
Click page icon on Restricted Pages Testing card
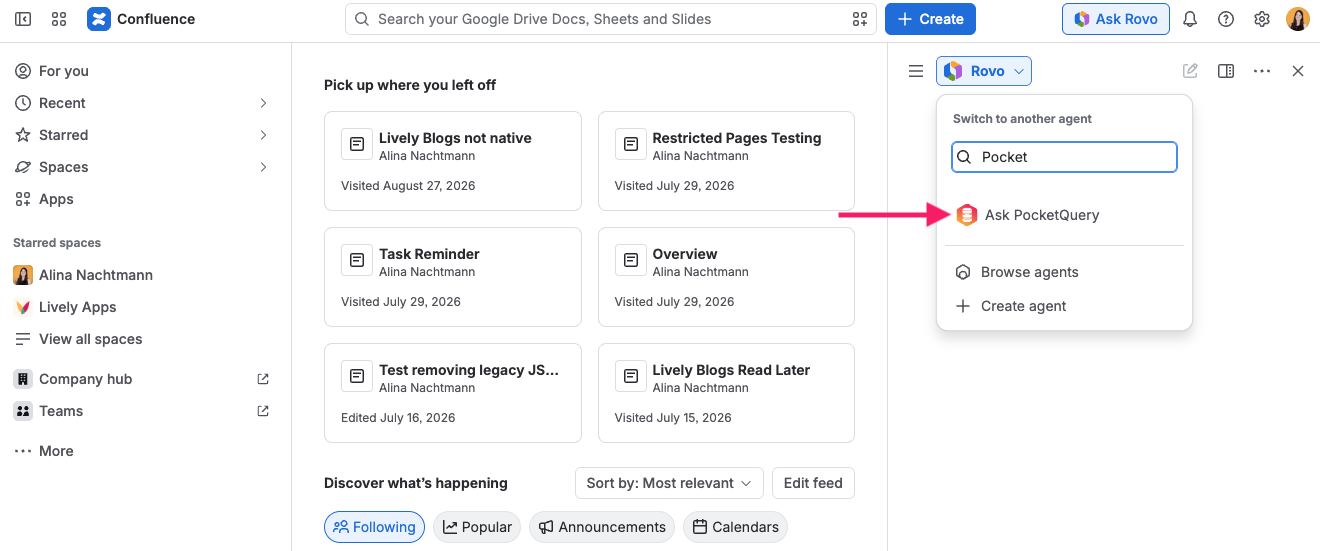[630, 144]
